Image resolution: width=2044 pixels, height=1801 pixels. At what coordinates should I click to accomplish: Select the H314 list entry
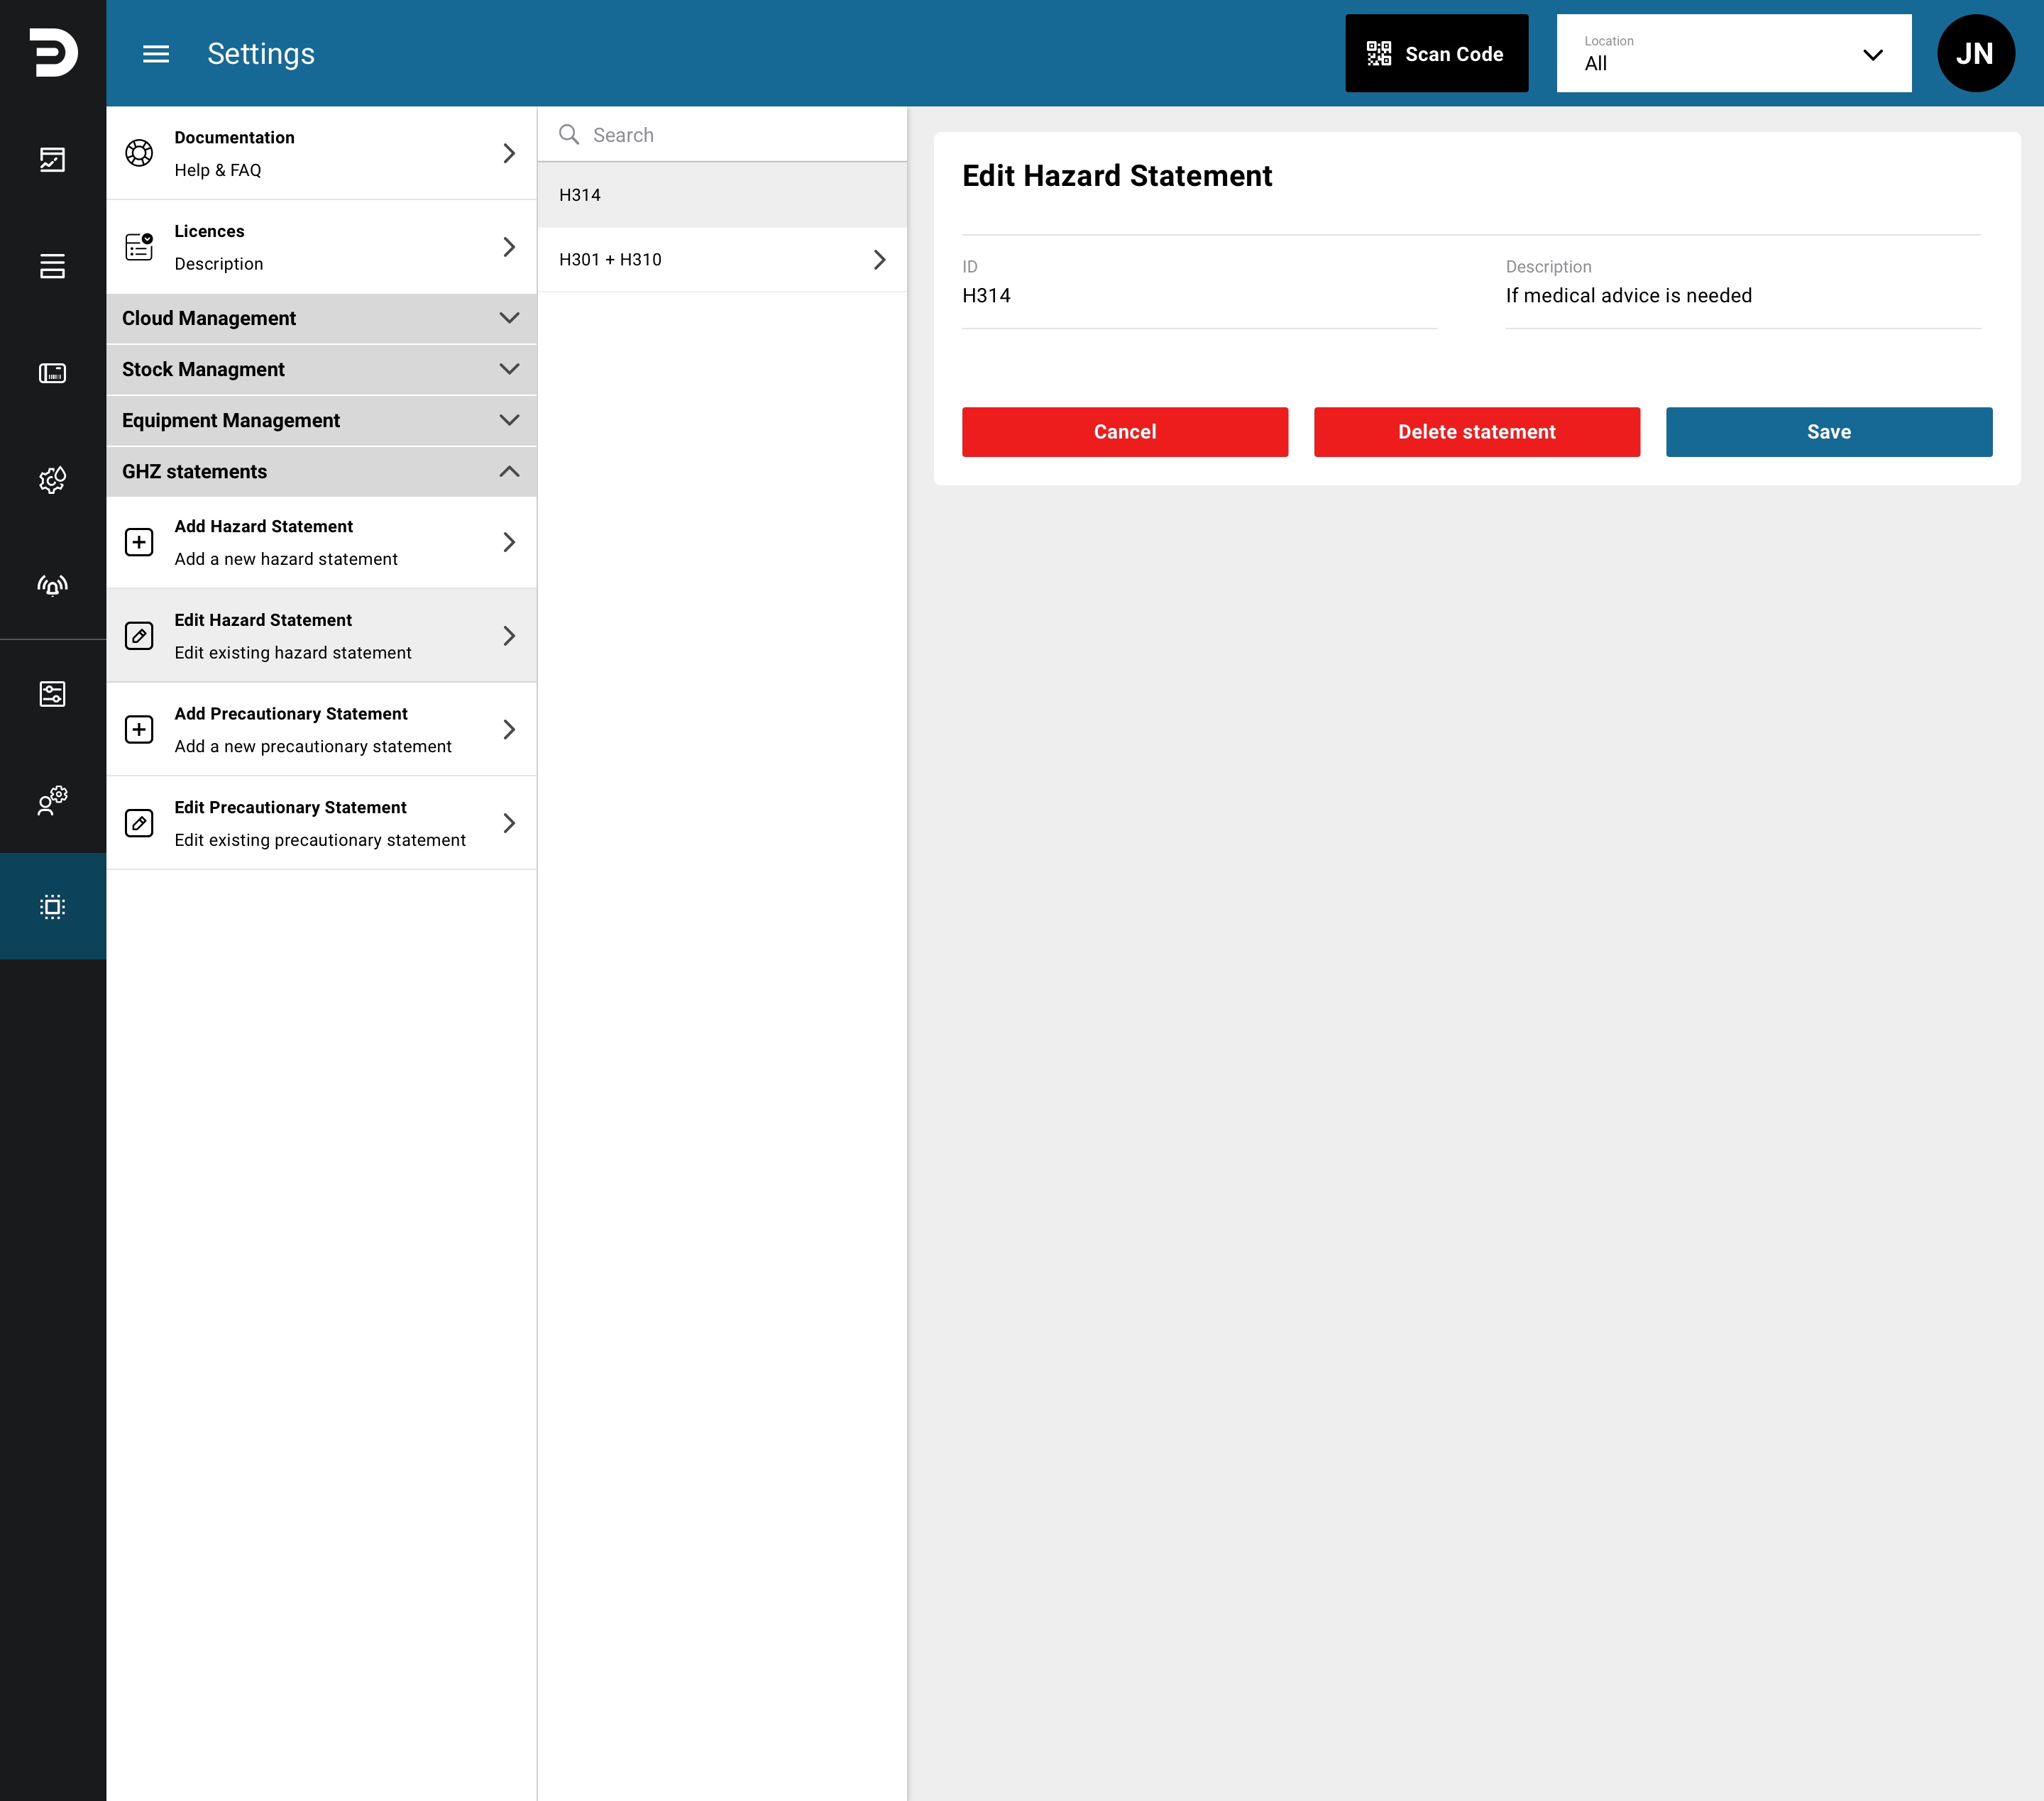[x=722, y=195]
